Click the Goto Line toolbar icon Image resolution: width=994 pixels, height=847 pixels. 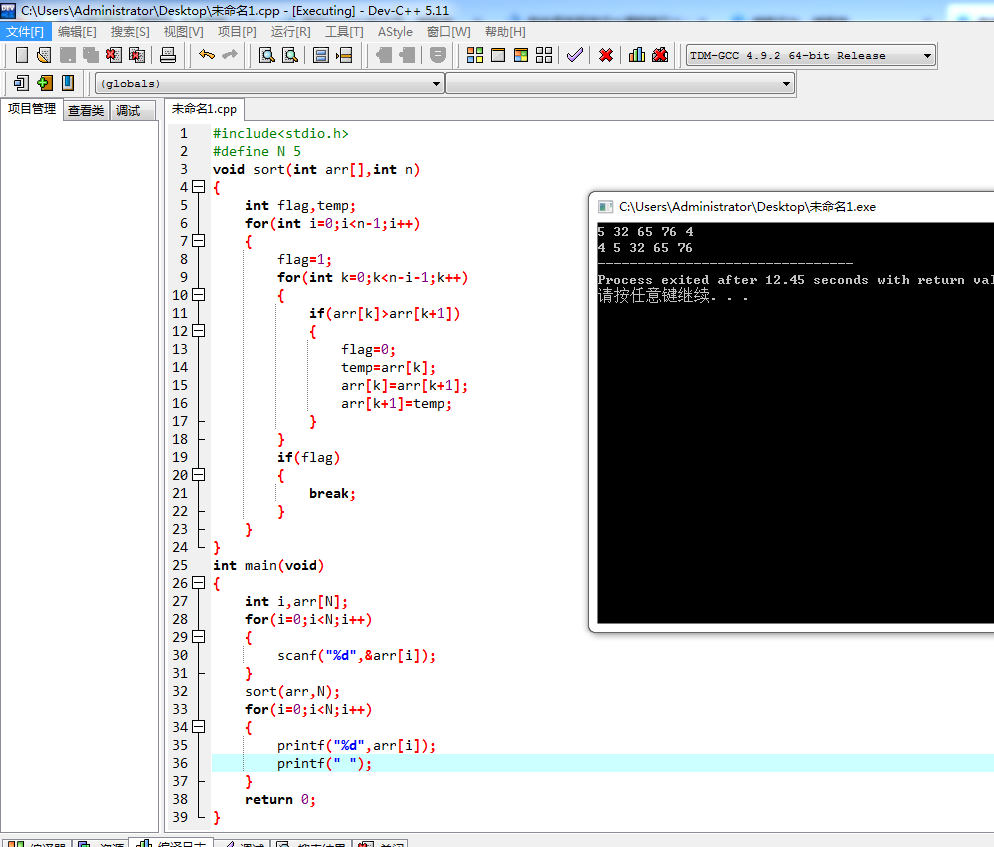coord(344,55)
